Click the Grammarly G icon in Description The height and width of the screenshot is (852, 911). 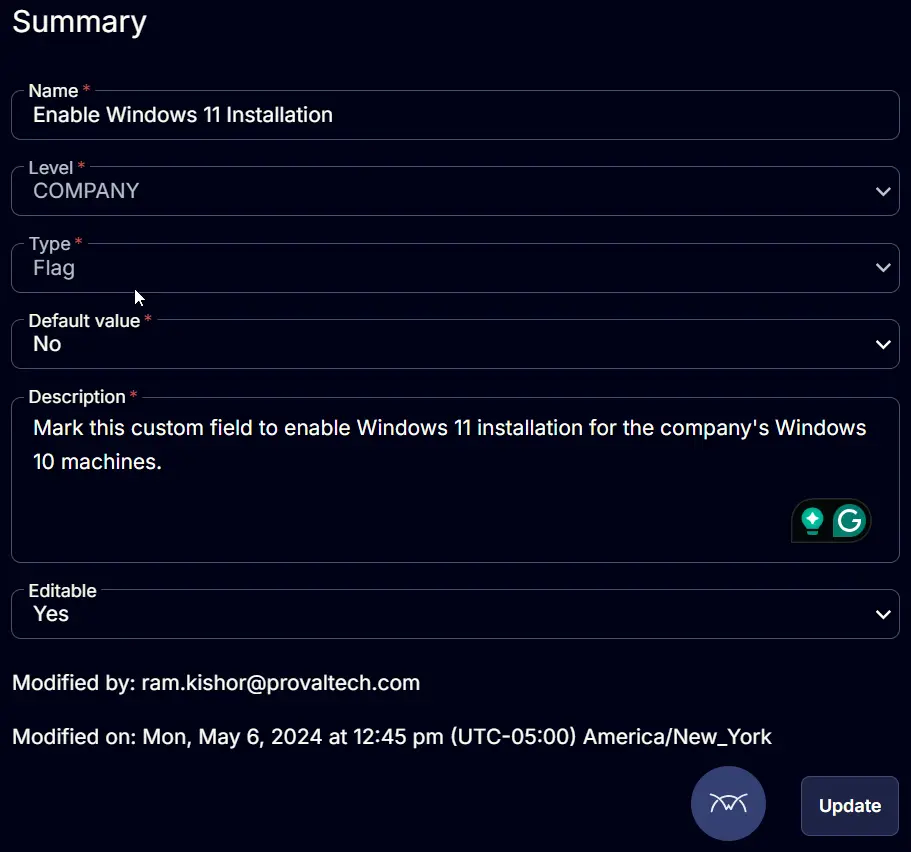849,521
